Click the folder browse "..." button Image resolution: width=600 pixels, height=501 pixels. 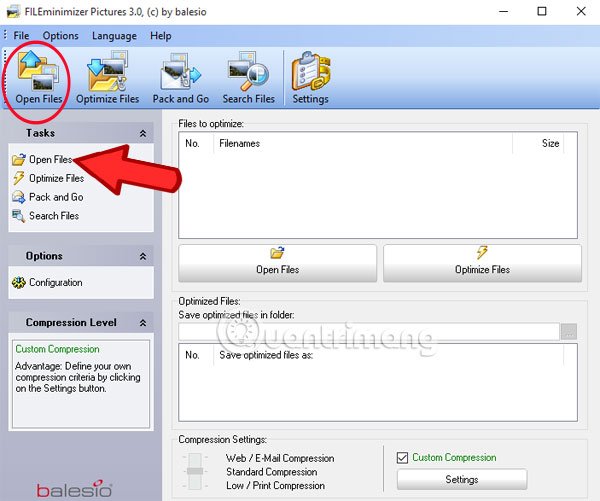569,331
